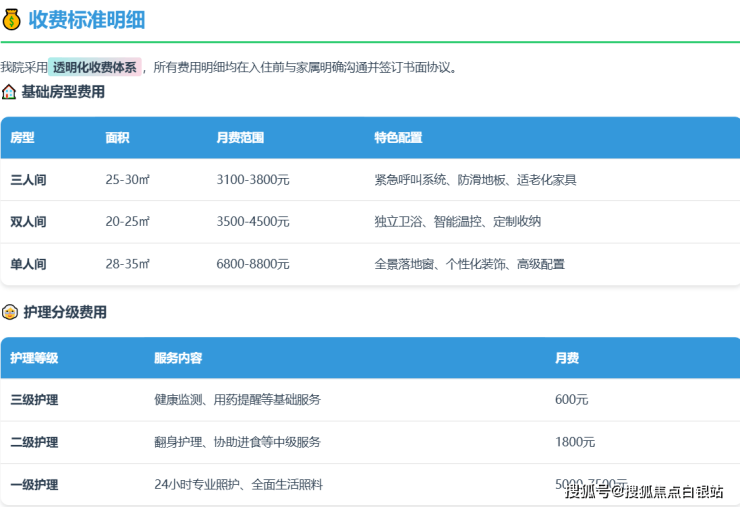The height and width of the screenshot is (507, 740).
Task: Select the 三级护理 row label
Action: [x=34, y=400]
